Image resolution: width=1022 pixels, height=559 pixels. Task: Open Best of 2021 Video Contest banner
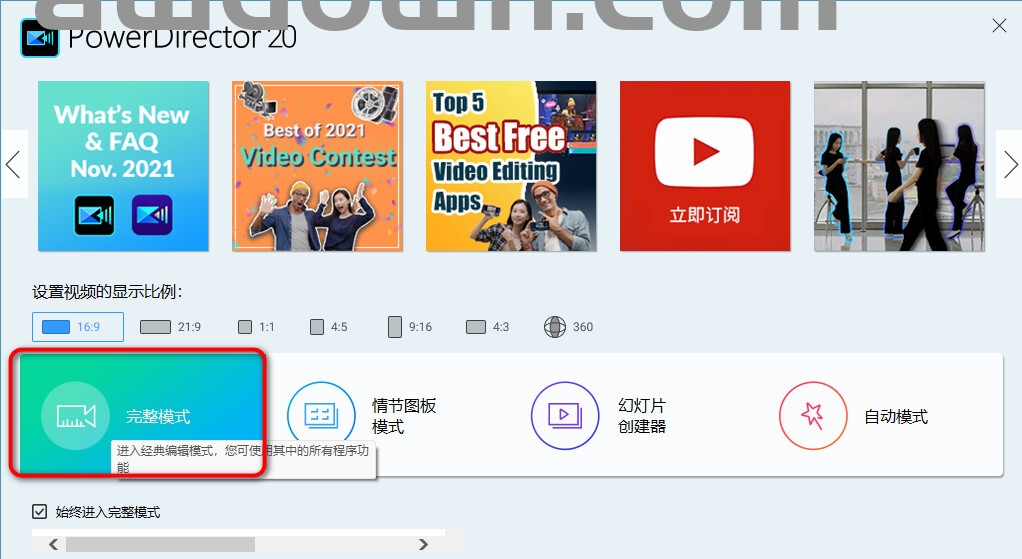point(317,166)
